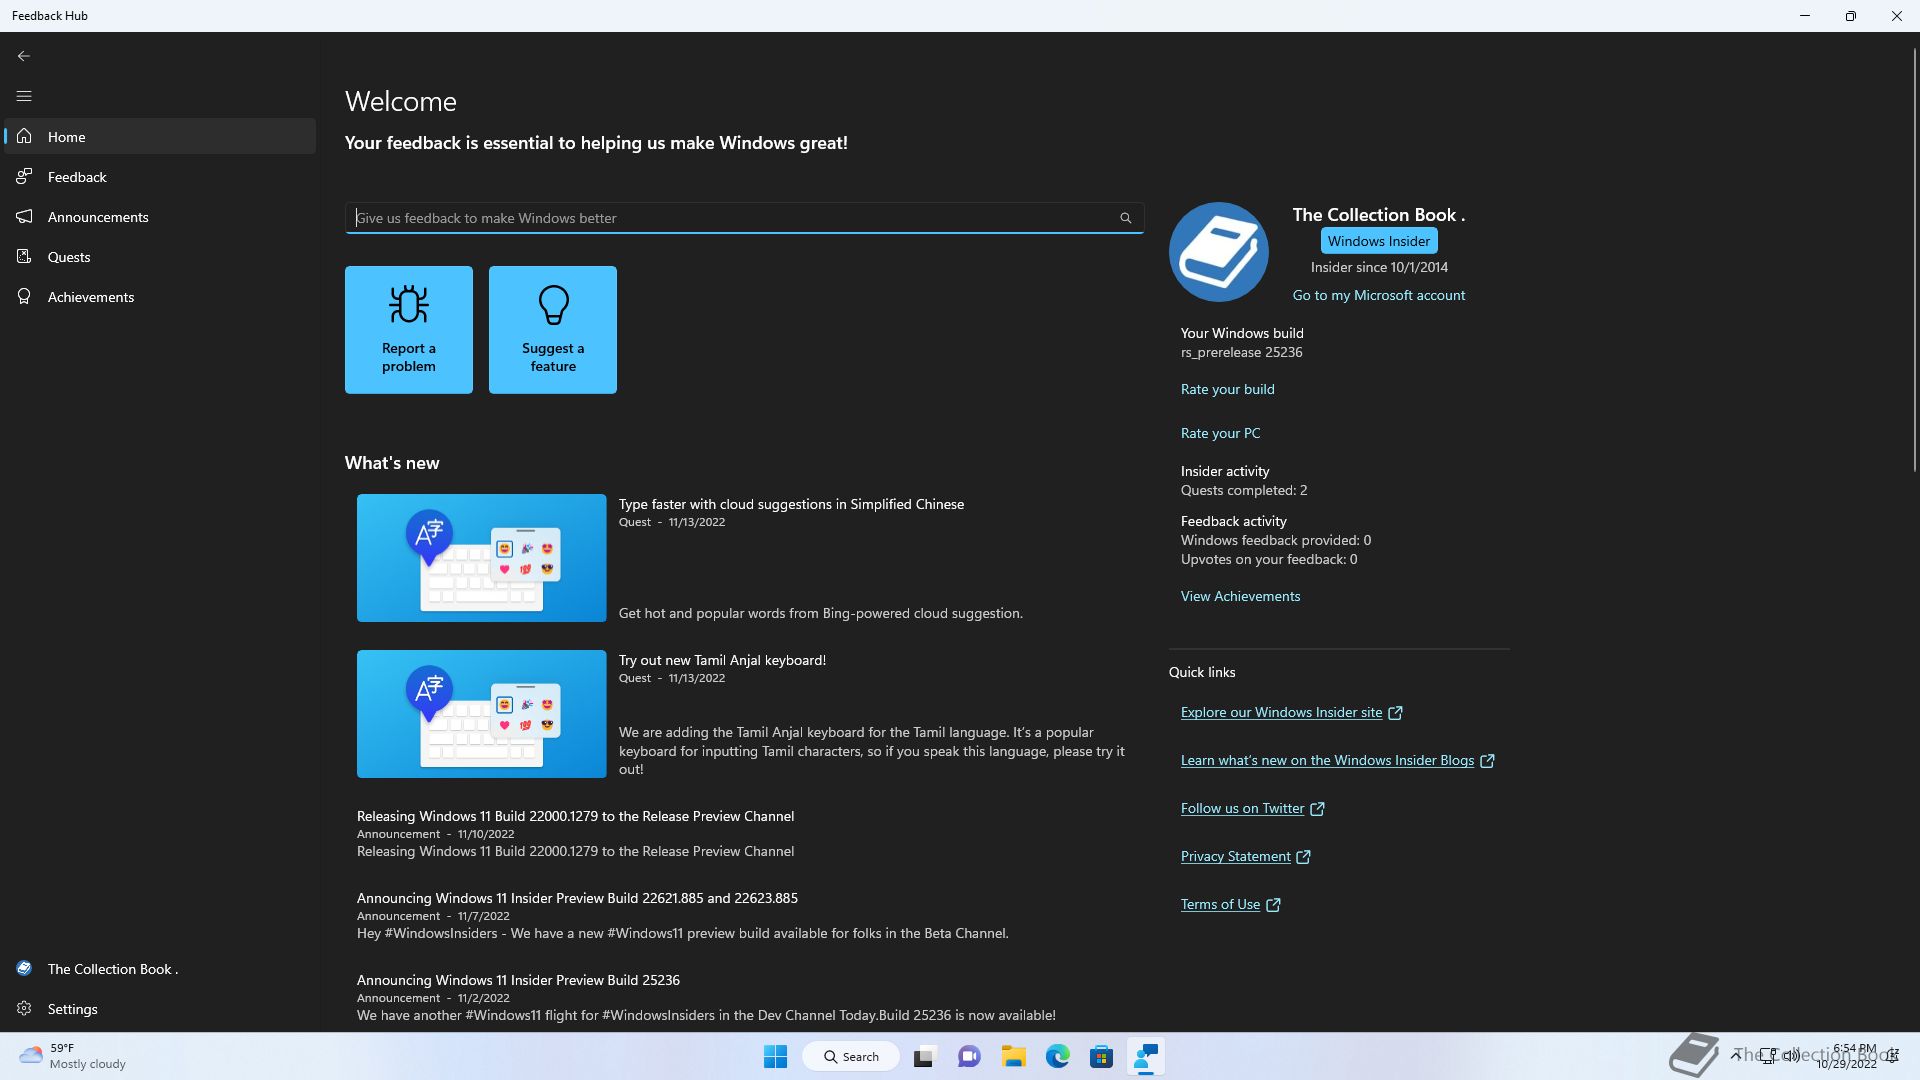1920x1080 pixels.
Task: Launch Microsoft Edge from the taskbar
Action: 1058,1057
